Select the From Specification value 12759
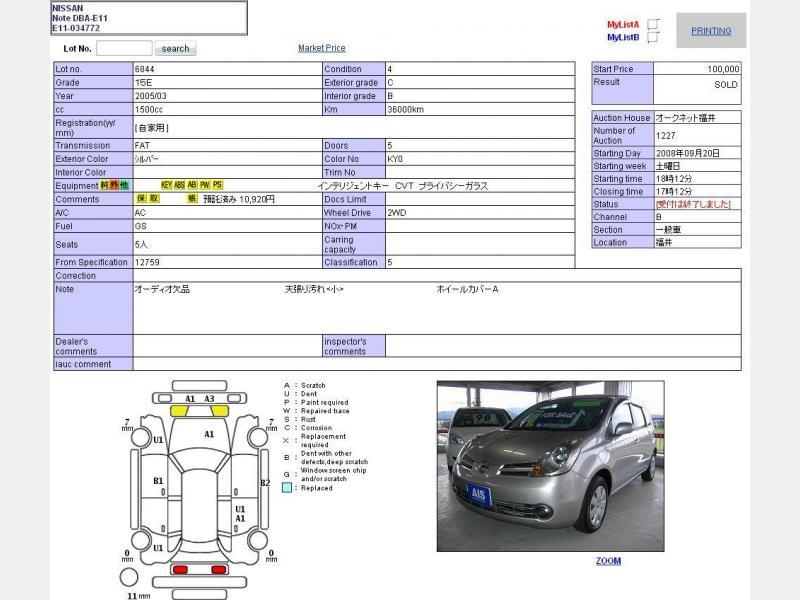This screenshot has width=800, height=600. coord(147,262)
